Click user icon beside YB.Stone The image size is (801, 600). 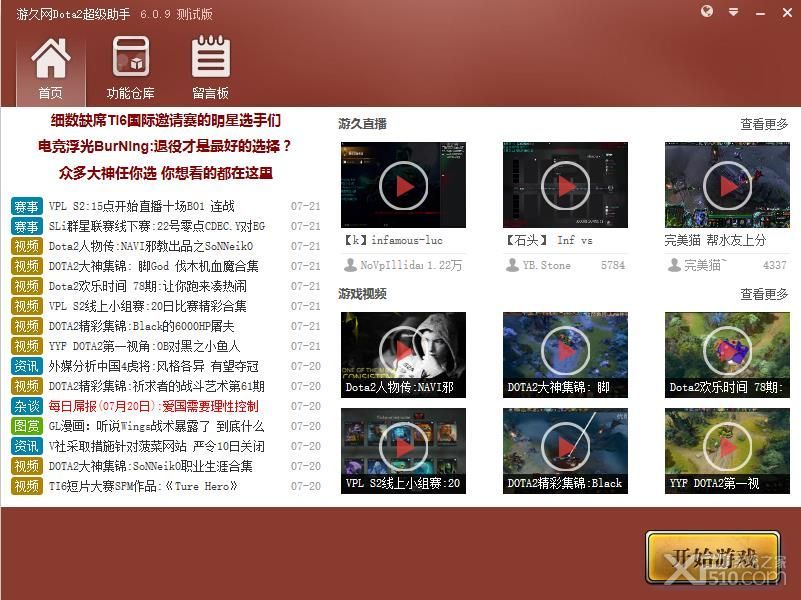[x=512, y=265]
